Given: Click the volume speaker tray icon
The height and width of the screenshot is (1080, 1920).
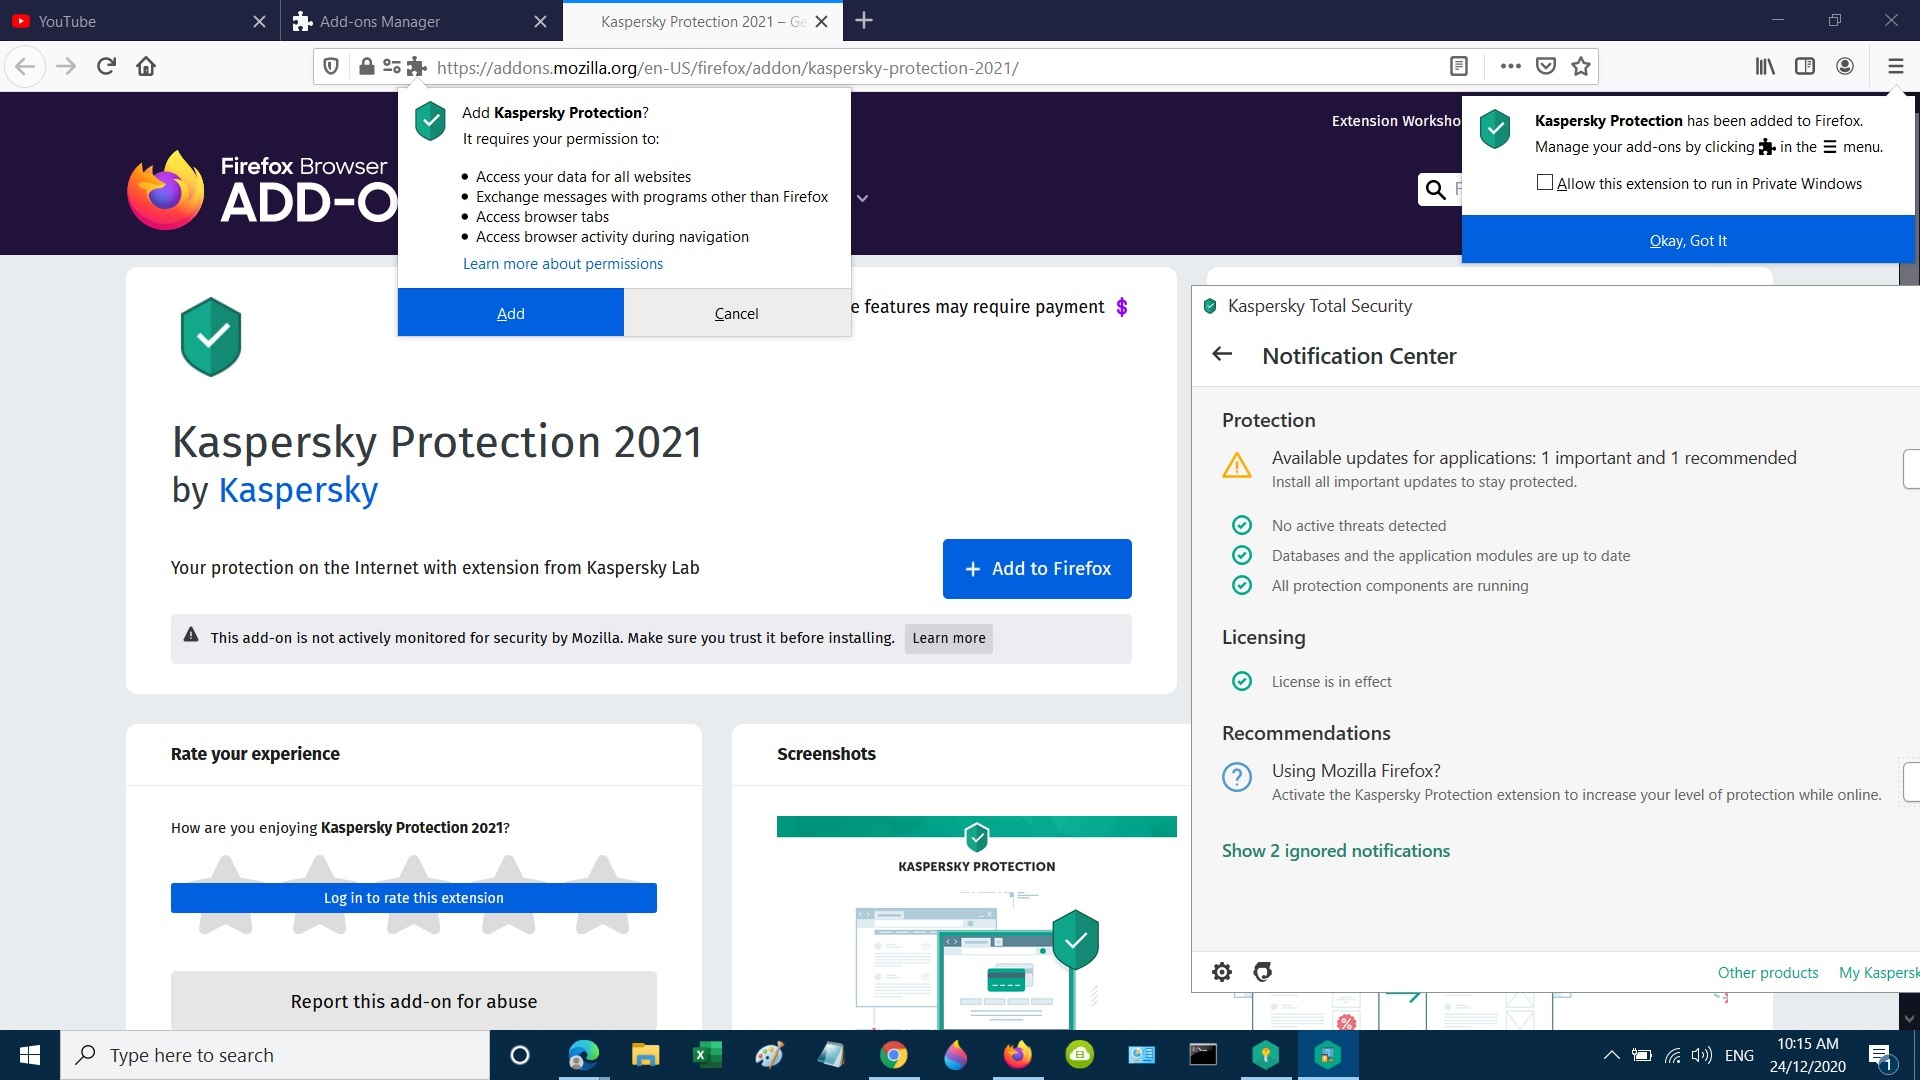Looking at the screenshot, I should click(1701, 1055).
